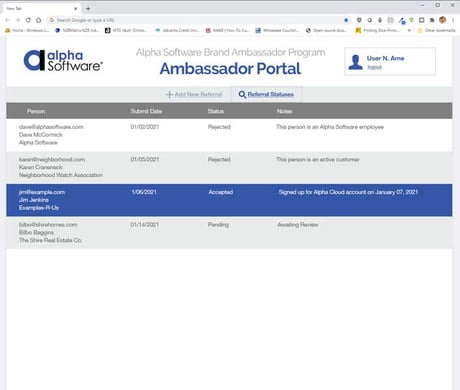The height and width of the screenshot is (390, 460).
Task: Click Neighborhood Watch Association company name
Action: 61,175
